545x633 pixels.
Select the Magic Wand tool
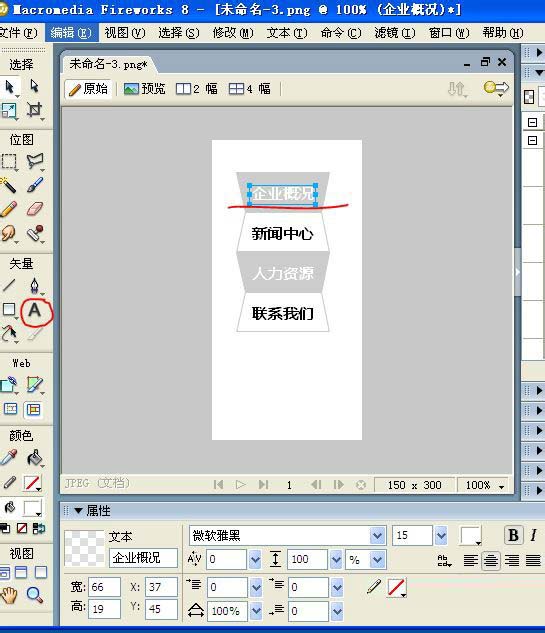8,185
